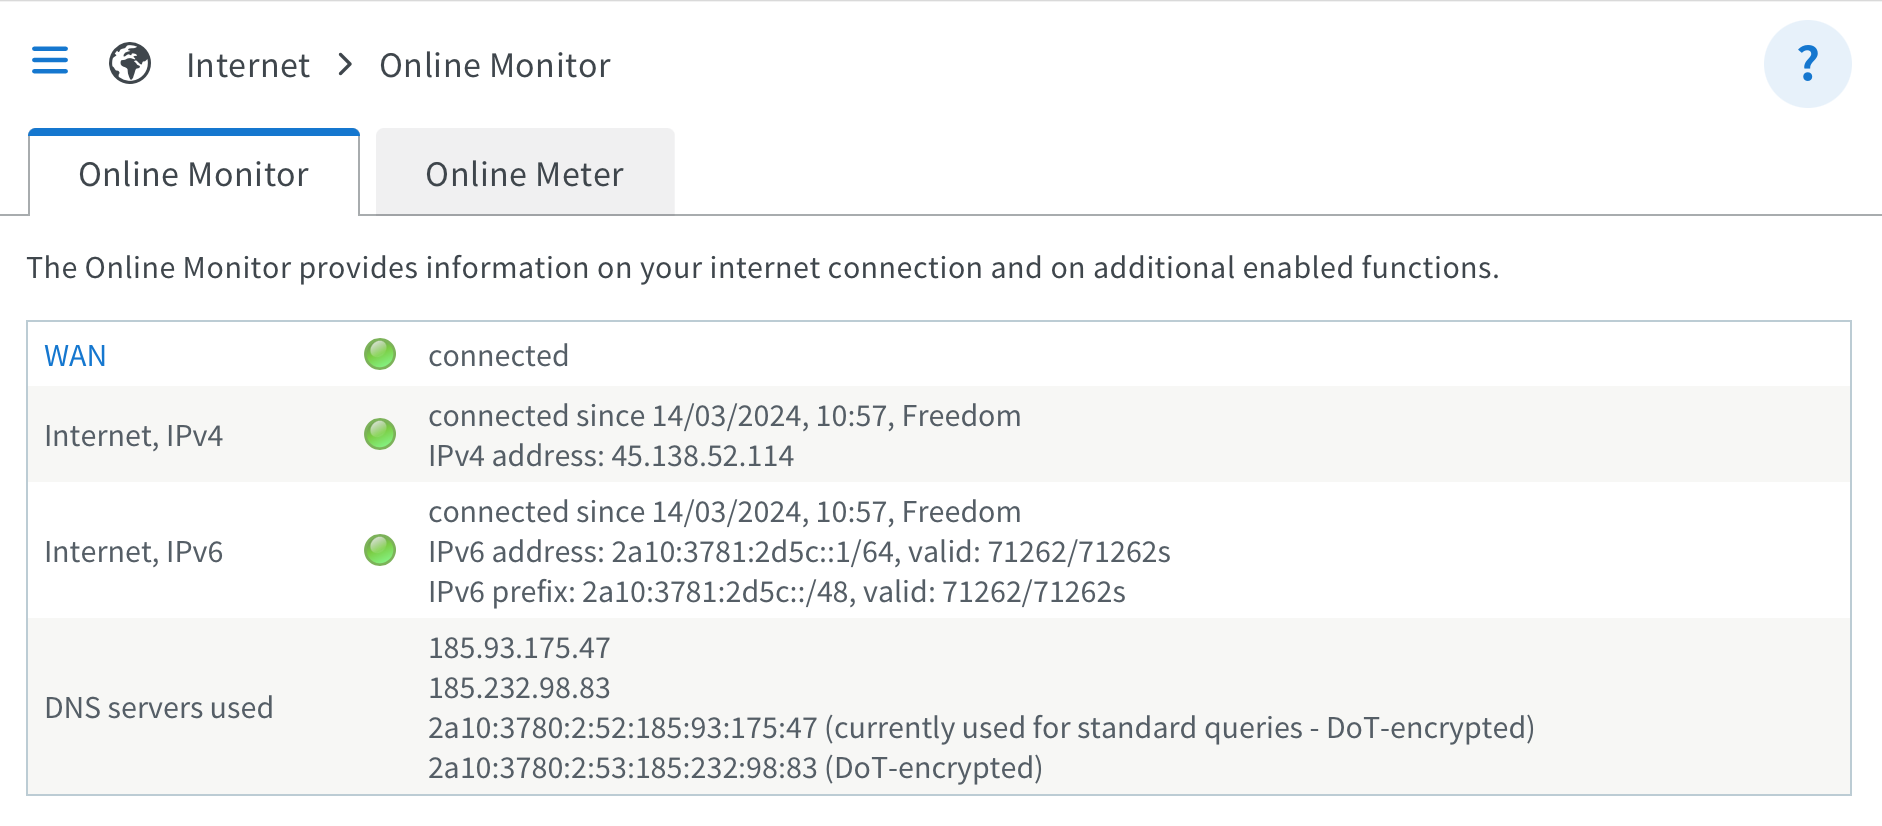The height and width of the screenshot is (826, 1882).
Task: Click the DNS servers used label
Action: [x=159, y=708]
